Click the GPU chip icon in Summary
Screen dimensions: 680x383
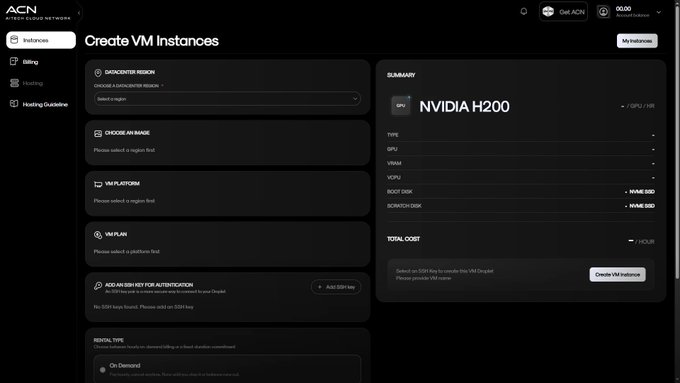coord(401,106)
